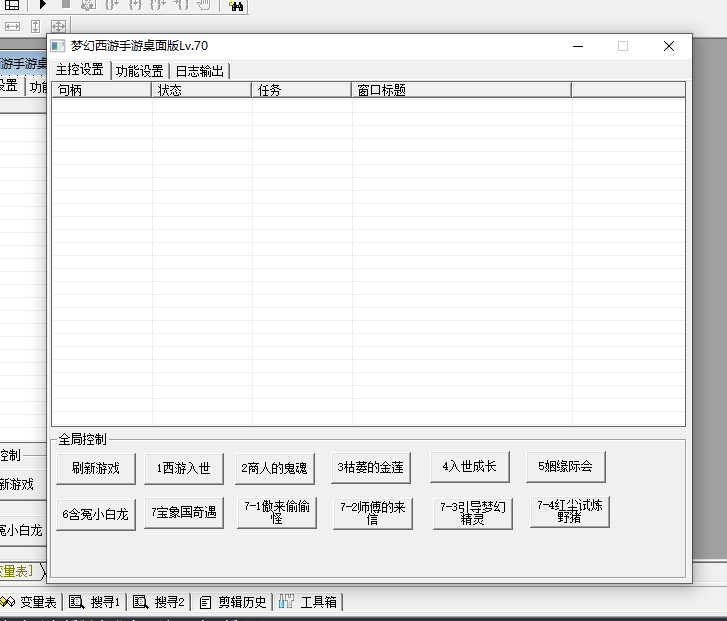Select the 搜寻2 bottom tab

(159, 602)
